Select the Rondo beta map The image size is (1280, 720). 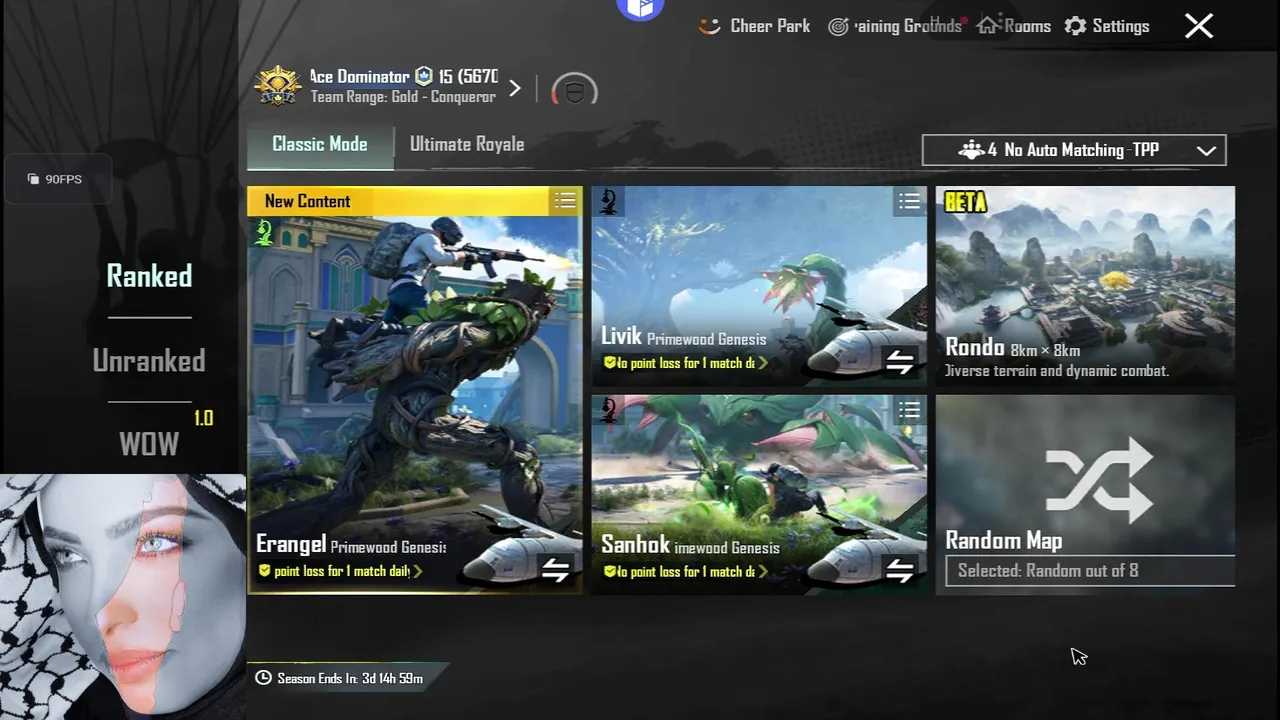(x=1085, y=286)
